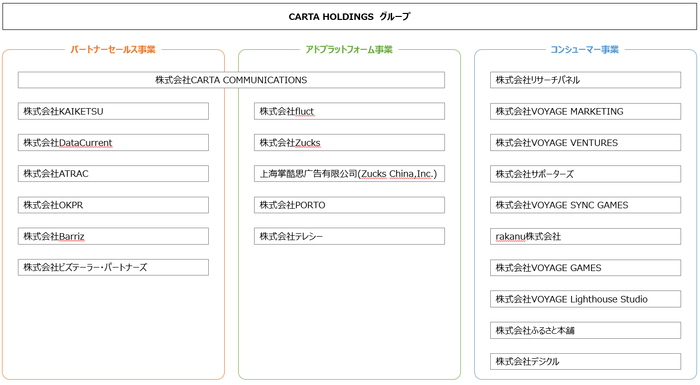This screenshot has height=385, width=700.
Task: Click the VOYAGE Lighthouse Studio box
Action: click(586, 299)
